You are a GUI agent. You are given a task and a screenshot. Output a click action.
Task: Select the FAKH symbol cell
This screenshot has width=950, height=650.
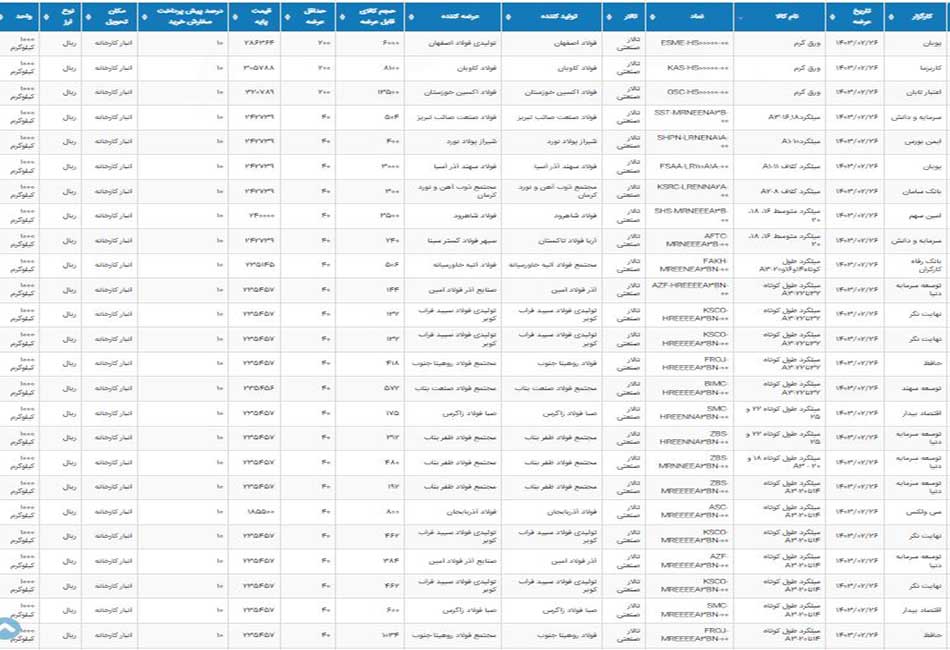point(689,265)
